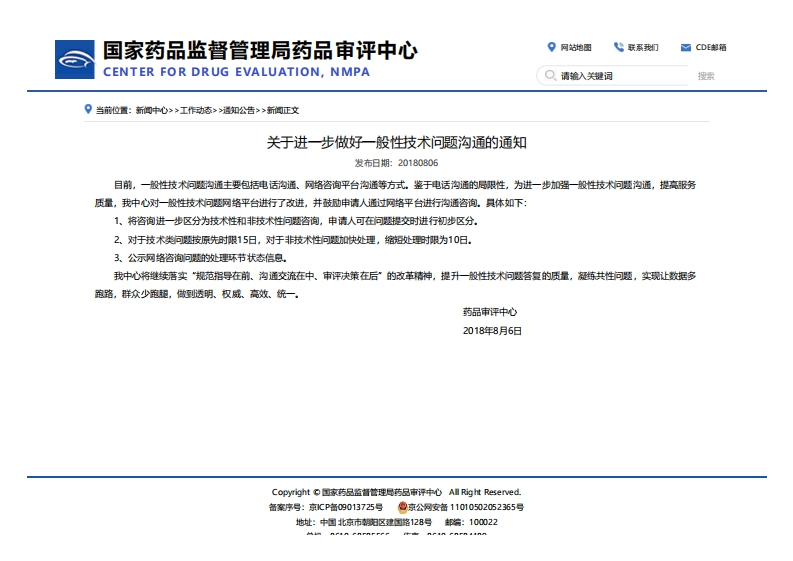Click list item 1 about 技术性和非技术性问题咨询
Screen dimensions: 793x561
coord(296,221)
